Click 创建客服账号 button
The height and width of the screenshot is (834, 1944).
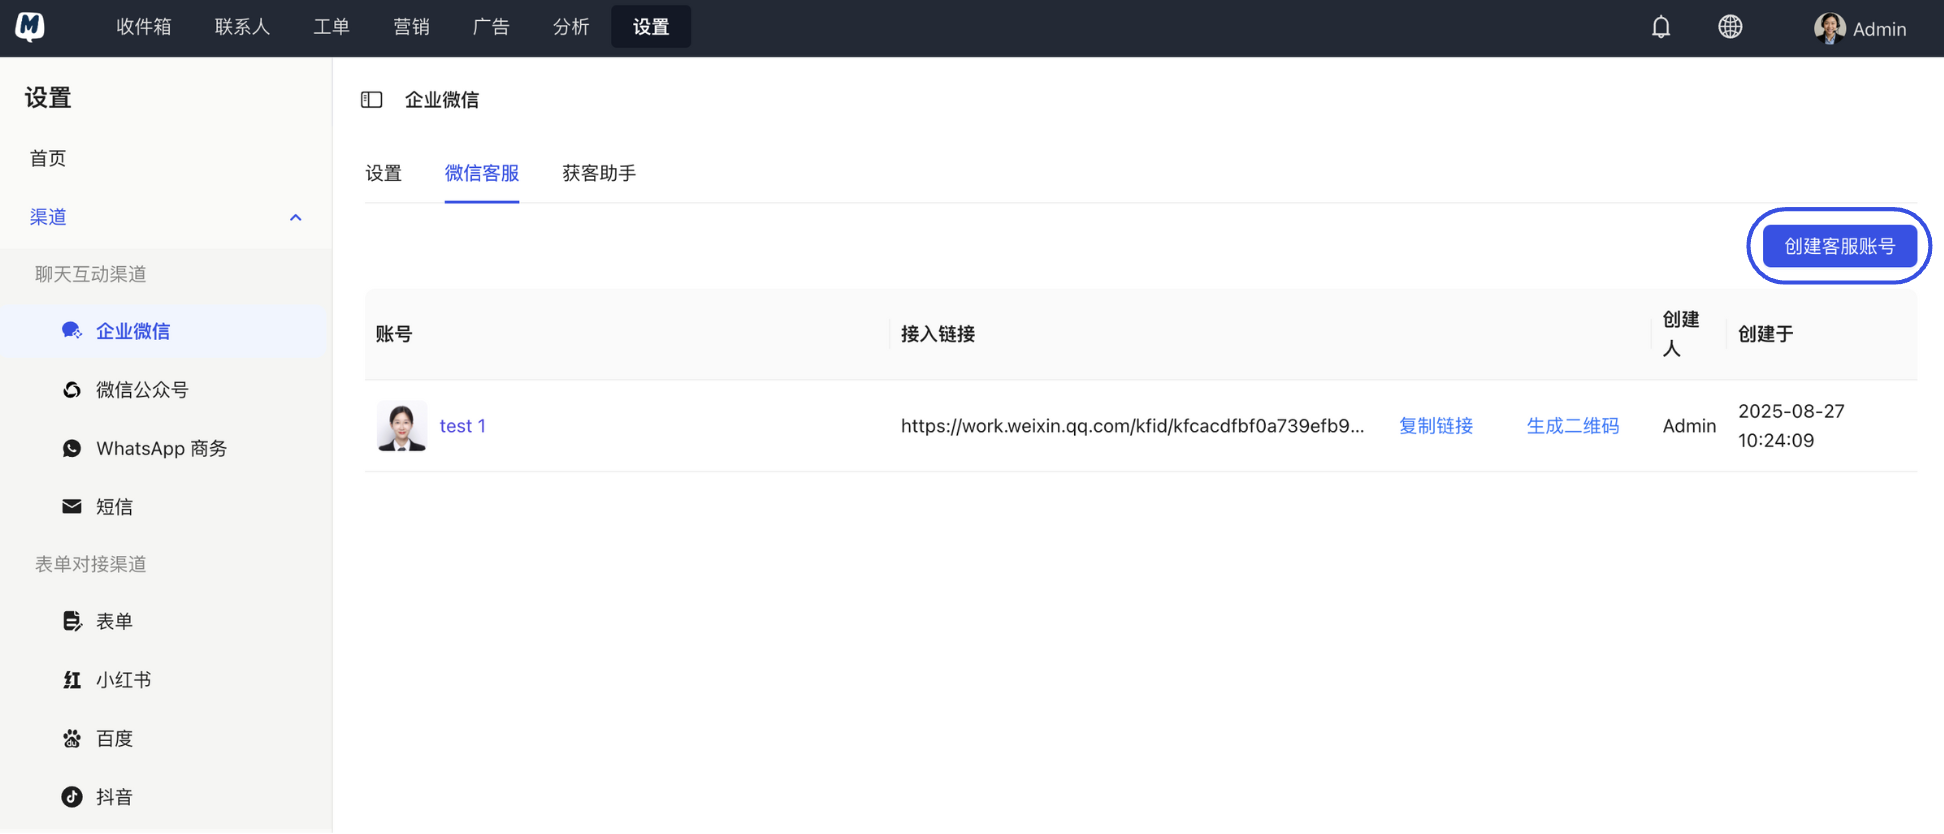(x=1839, y=246)
